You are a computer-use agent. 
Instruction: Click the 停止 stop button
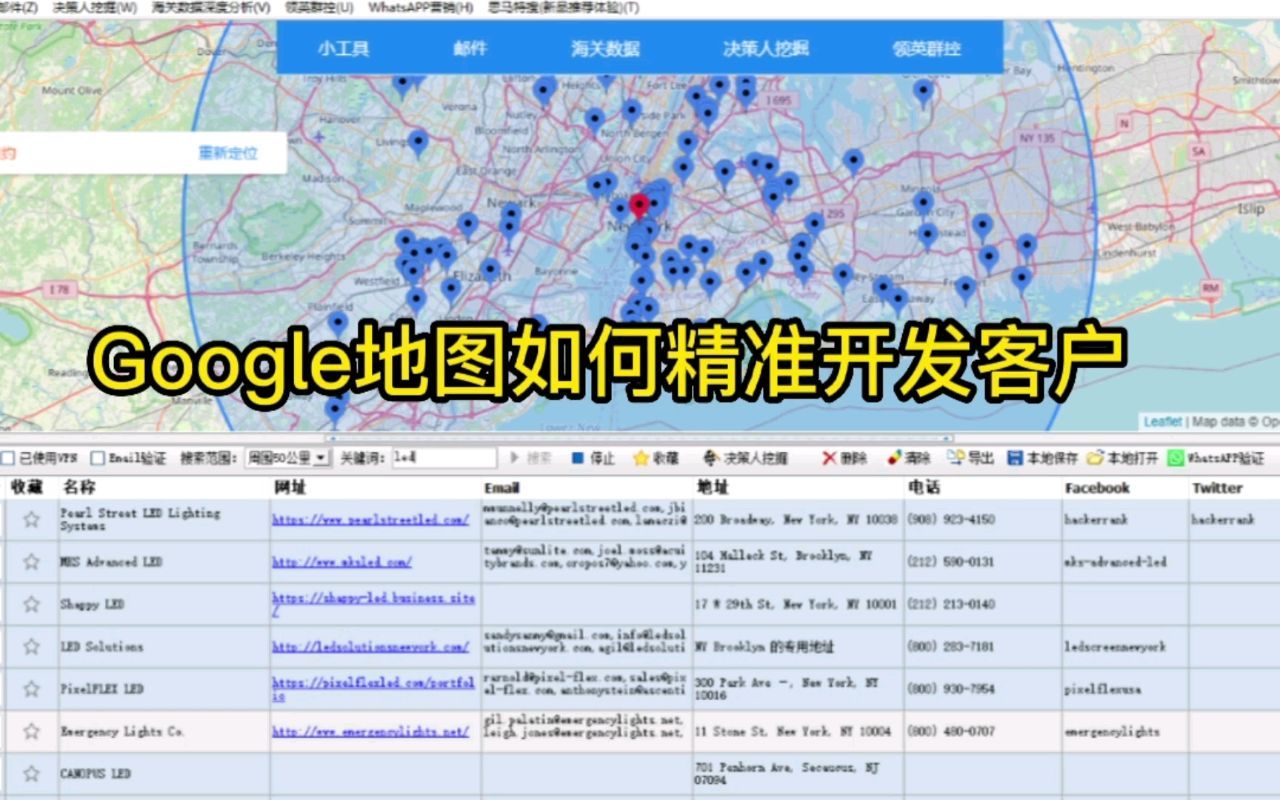click(x=593, y=458)
